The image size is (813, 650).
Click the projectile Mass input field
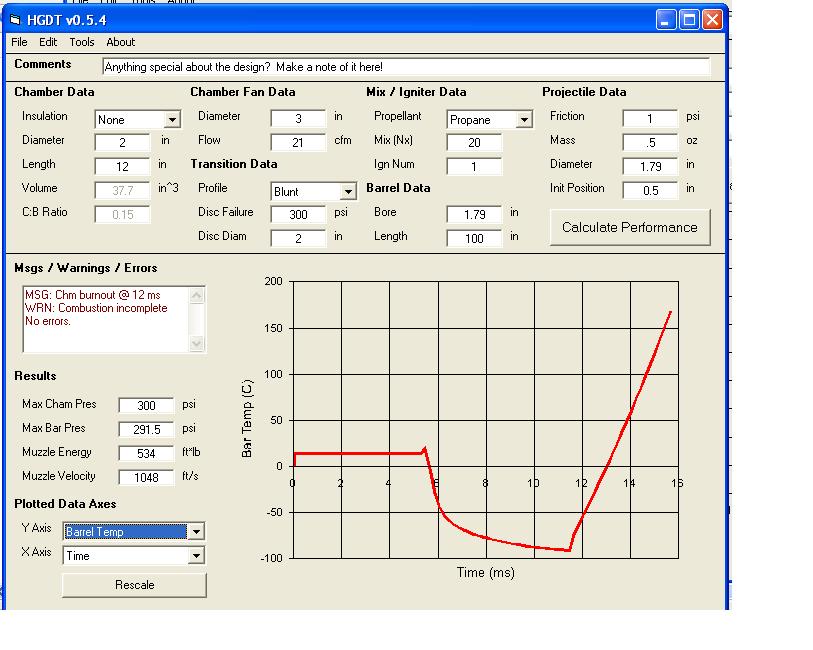click(x=650, y=142)
